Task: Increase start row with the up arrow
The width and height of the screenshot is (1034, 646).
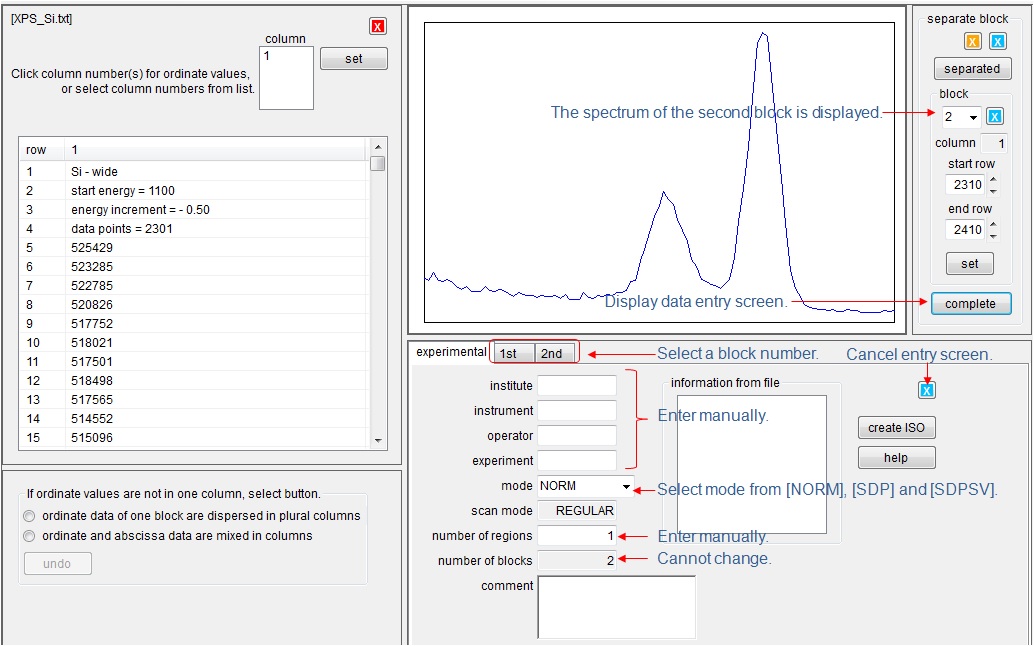Action: (x=993, y=179)
